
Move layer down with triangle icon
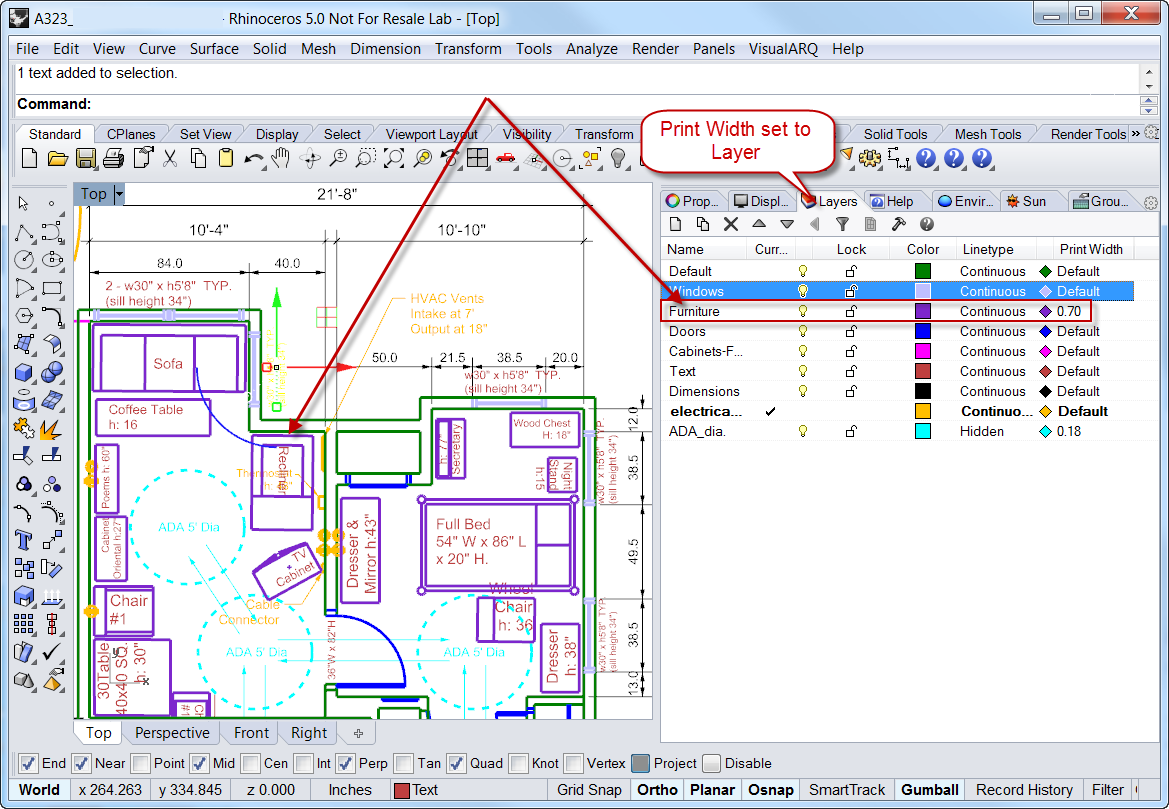(x=787, y=224)
